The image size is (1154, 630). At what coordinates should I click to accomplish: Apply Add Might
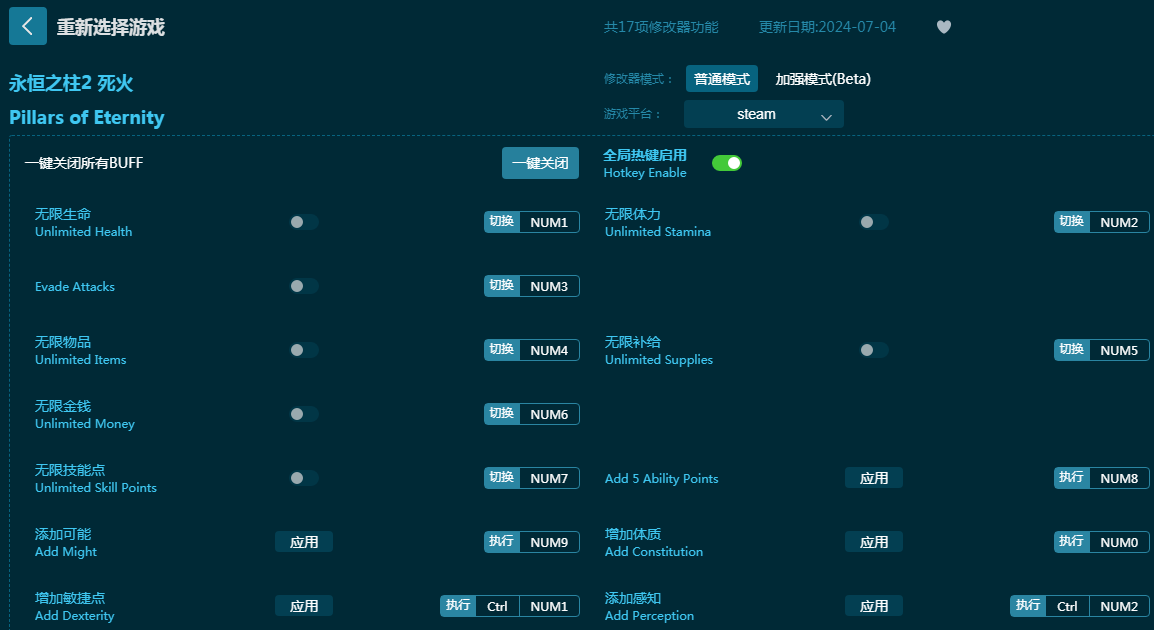pyautogui.click(x=304, y=542)
